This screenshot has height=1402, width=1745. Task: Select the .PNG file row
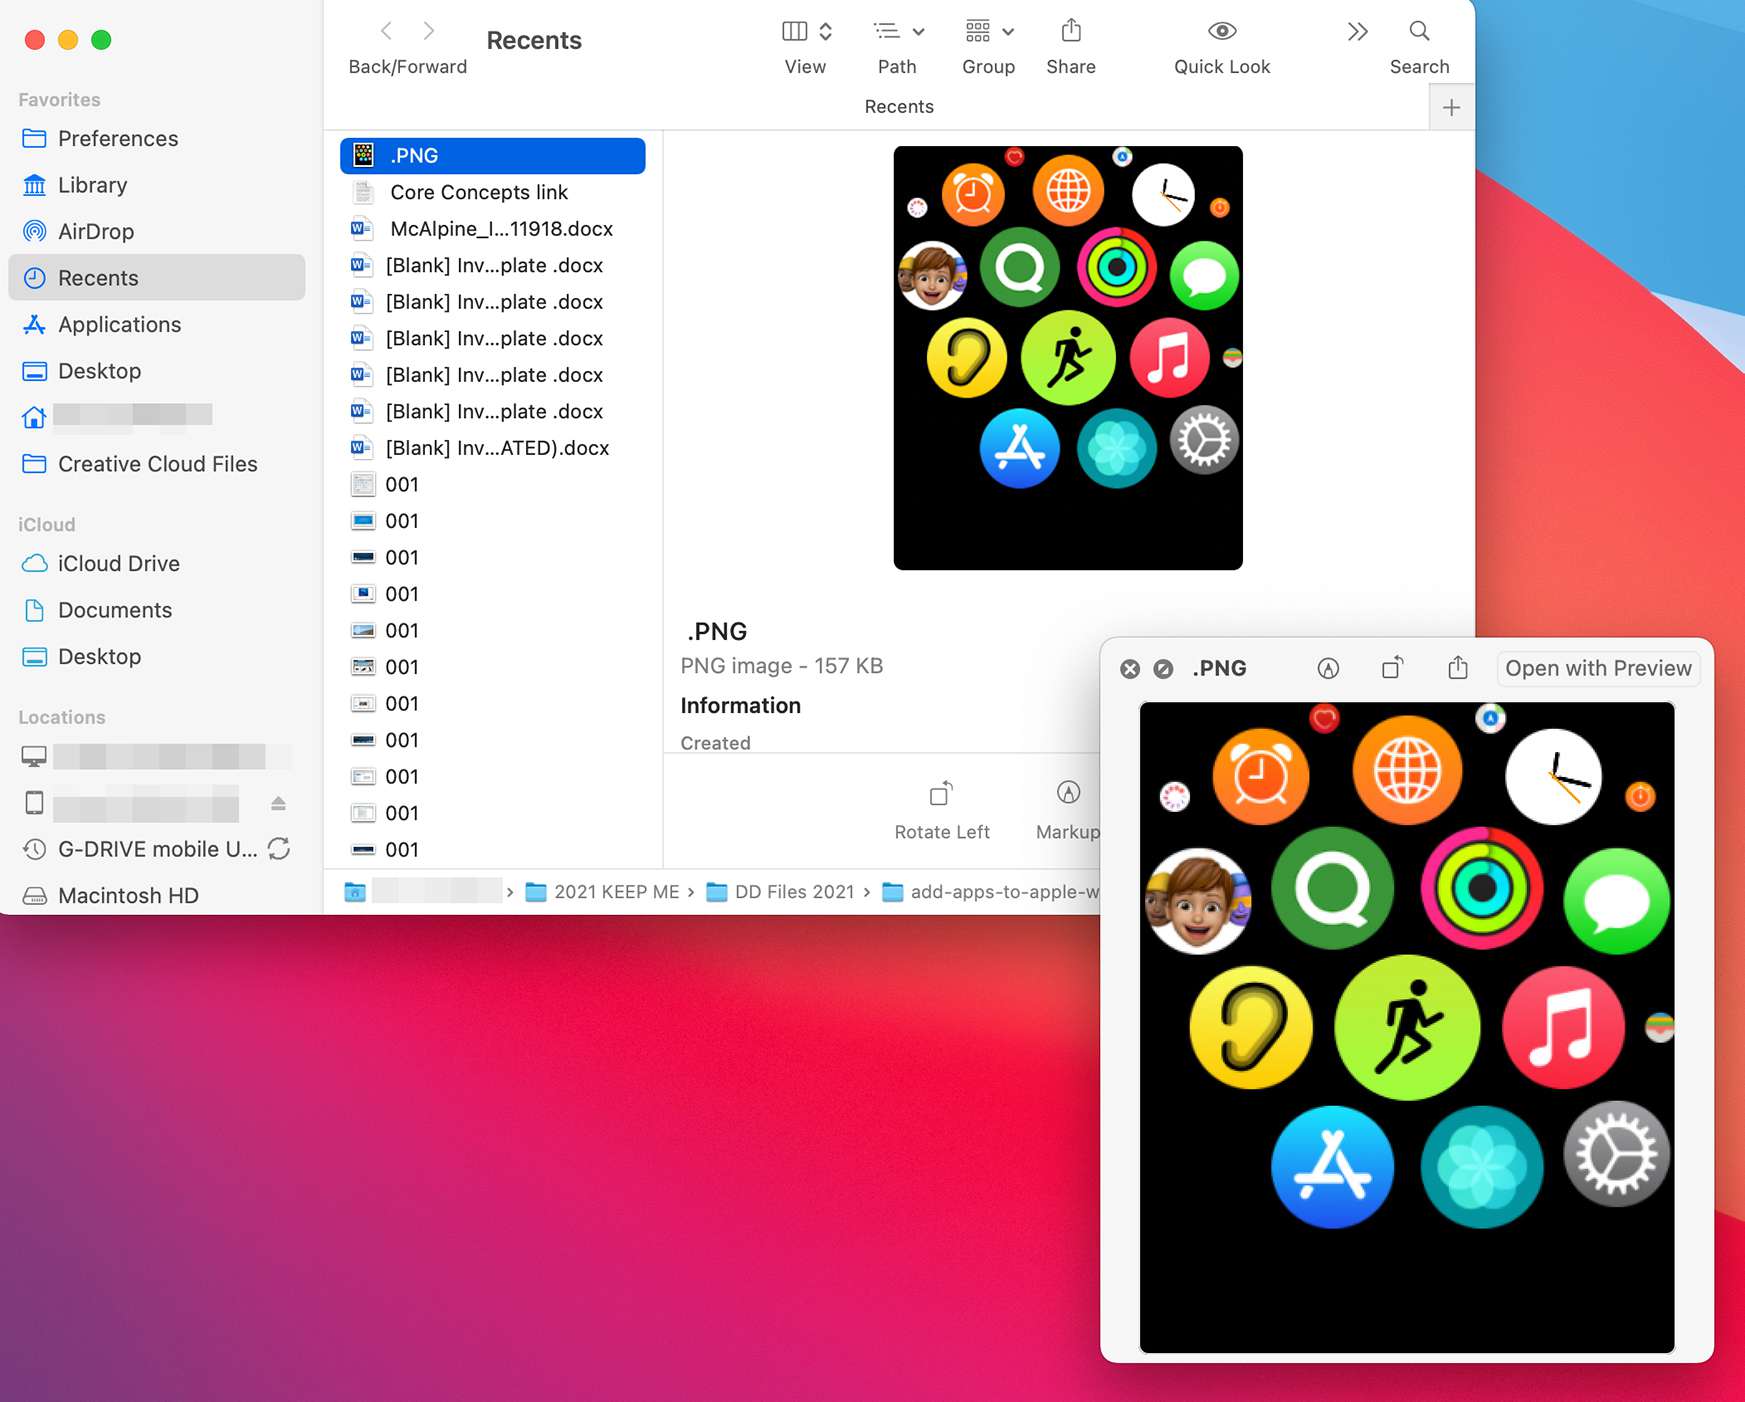[x=492, y=155]
